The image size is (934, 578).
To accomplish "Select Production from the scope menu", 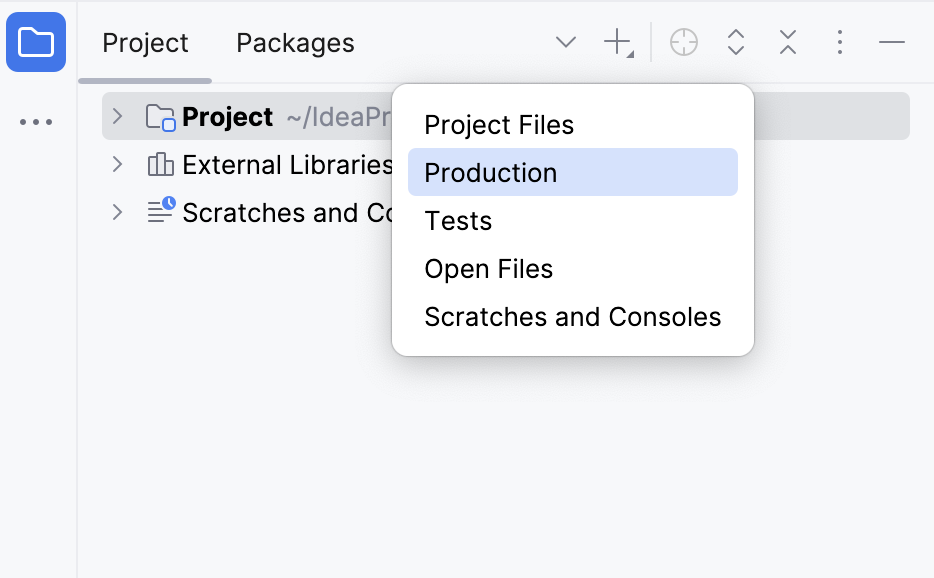I will tap(490, 172).
